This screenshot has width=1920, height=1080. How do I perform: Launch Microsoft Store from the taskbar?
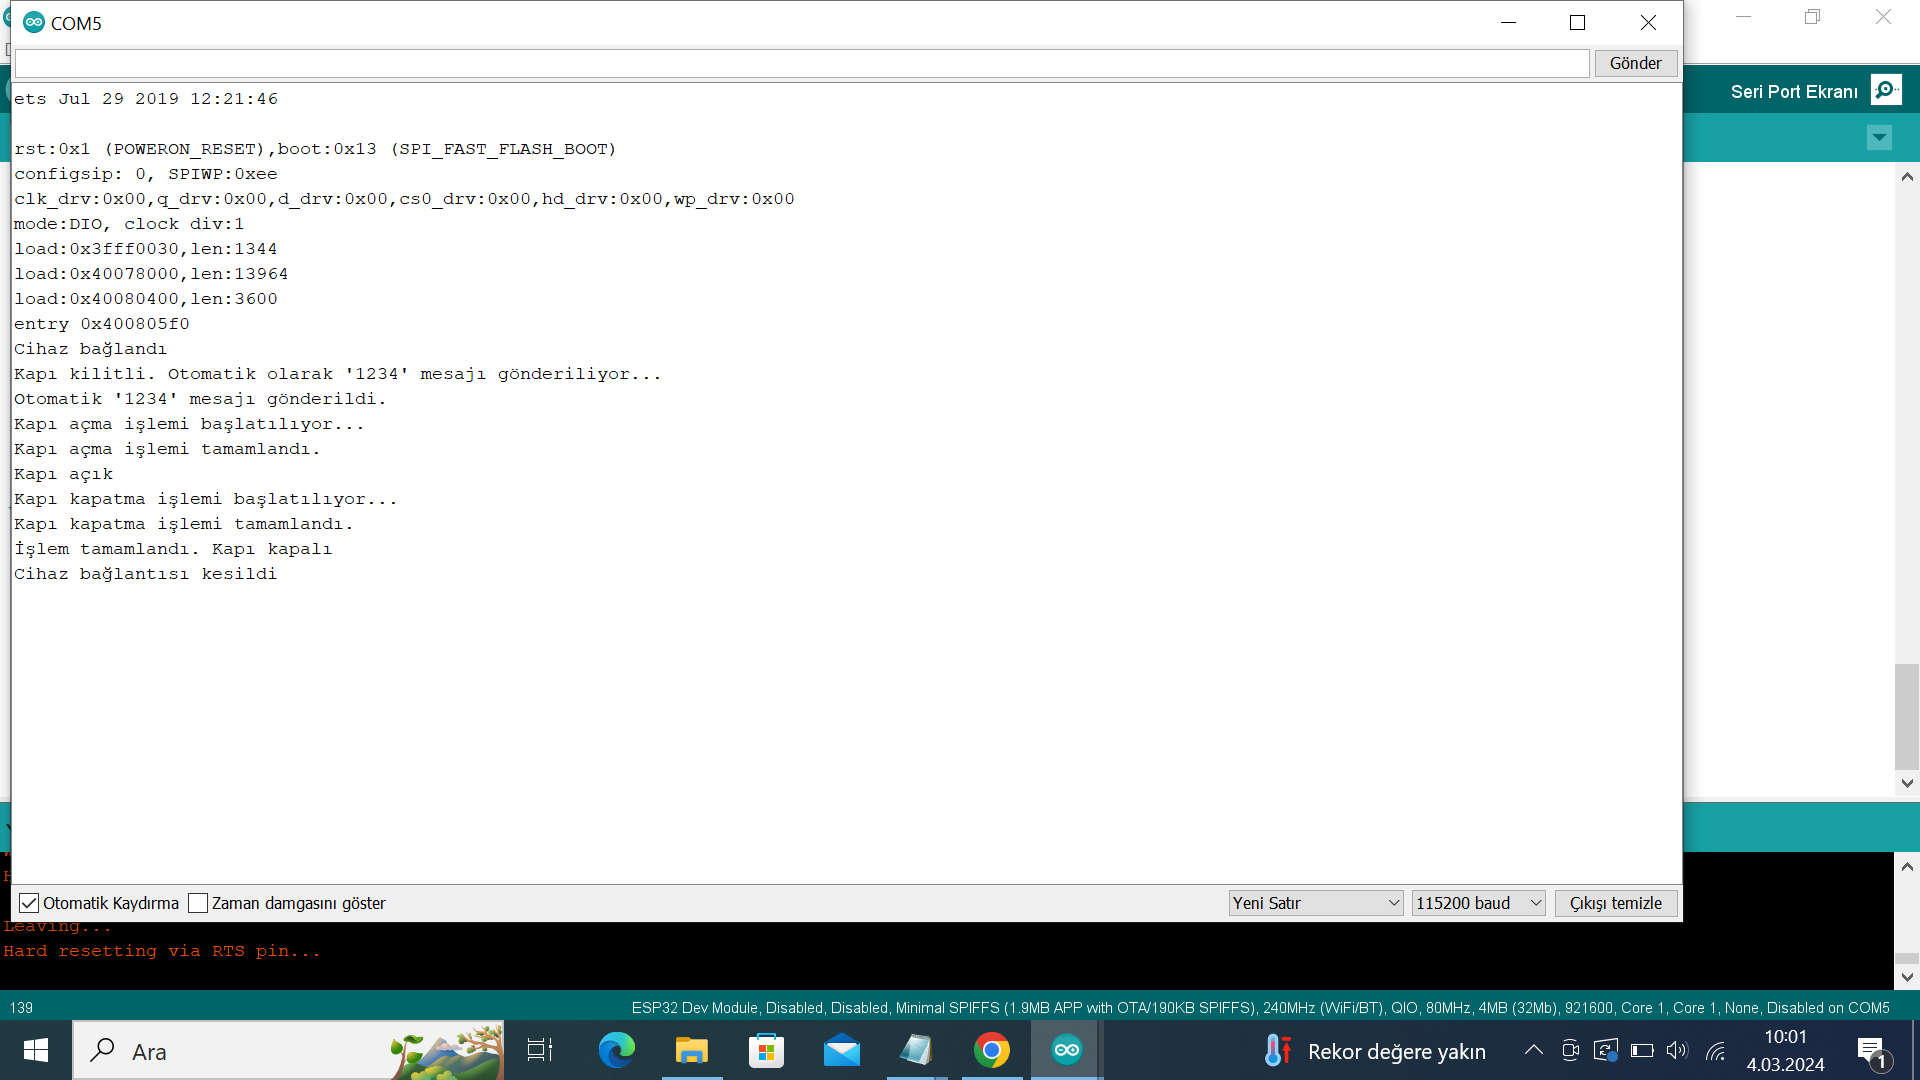tap(766, 1051)
